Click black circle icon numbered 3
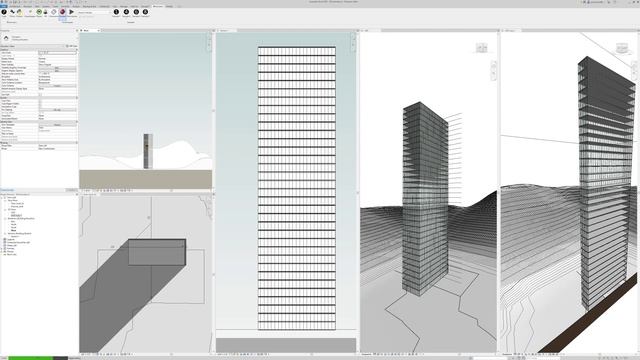Viewport: 640px width, 360px height. point(136,12)
